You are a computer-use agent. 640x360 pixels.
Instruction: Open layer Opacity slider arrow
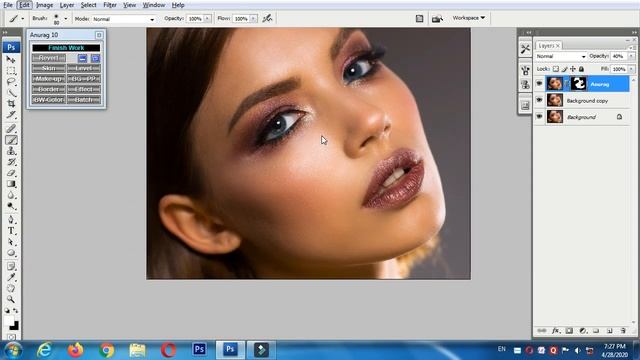point(631,56)
